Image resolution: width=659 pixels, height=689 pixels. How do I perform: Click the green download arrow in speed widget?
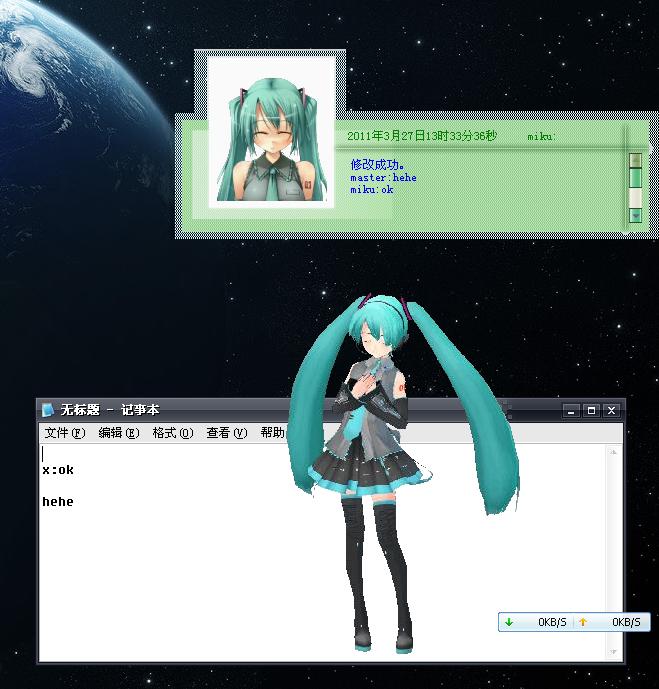(x=509, y=622)
